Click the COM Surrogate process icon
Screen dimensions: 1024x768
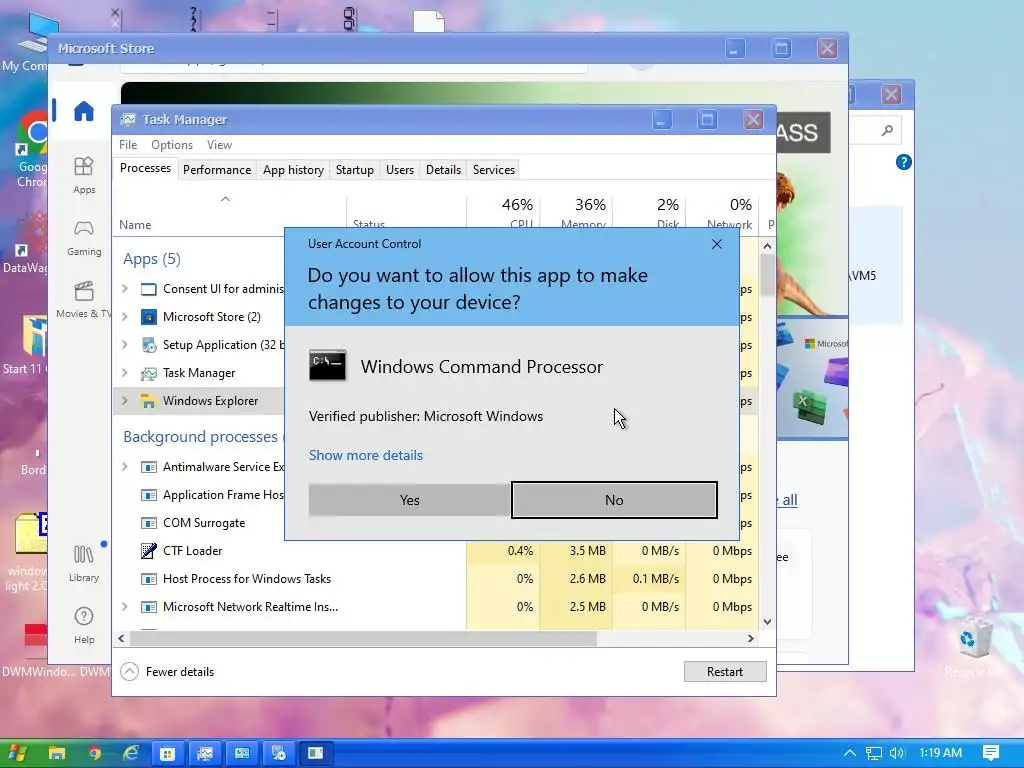point(149,523)
